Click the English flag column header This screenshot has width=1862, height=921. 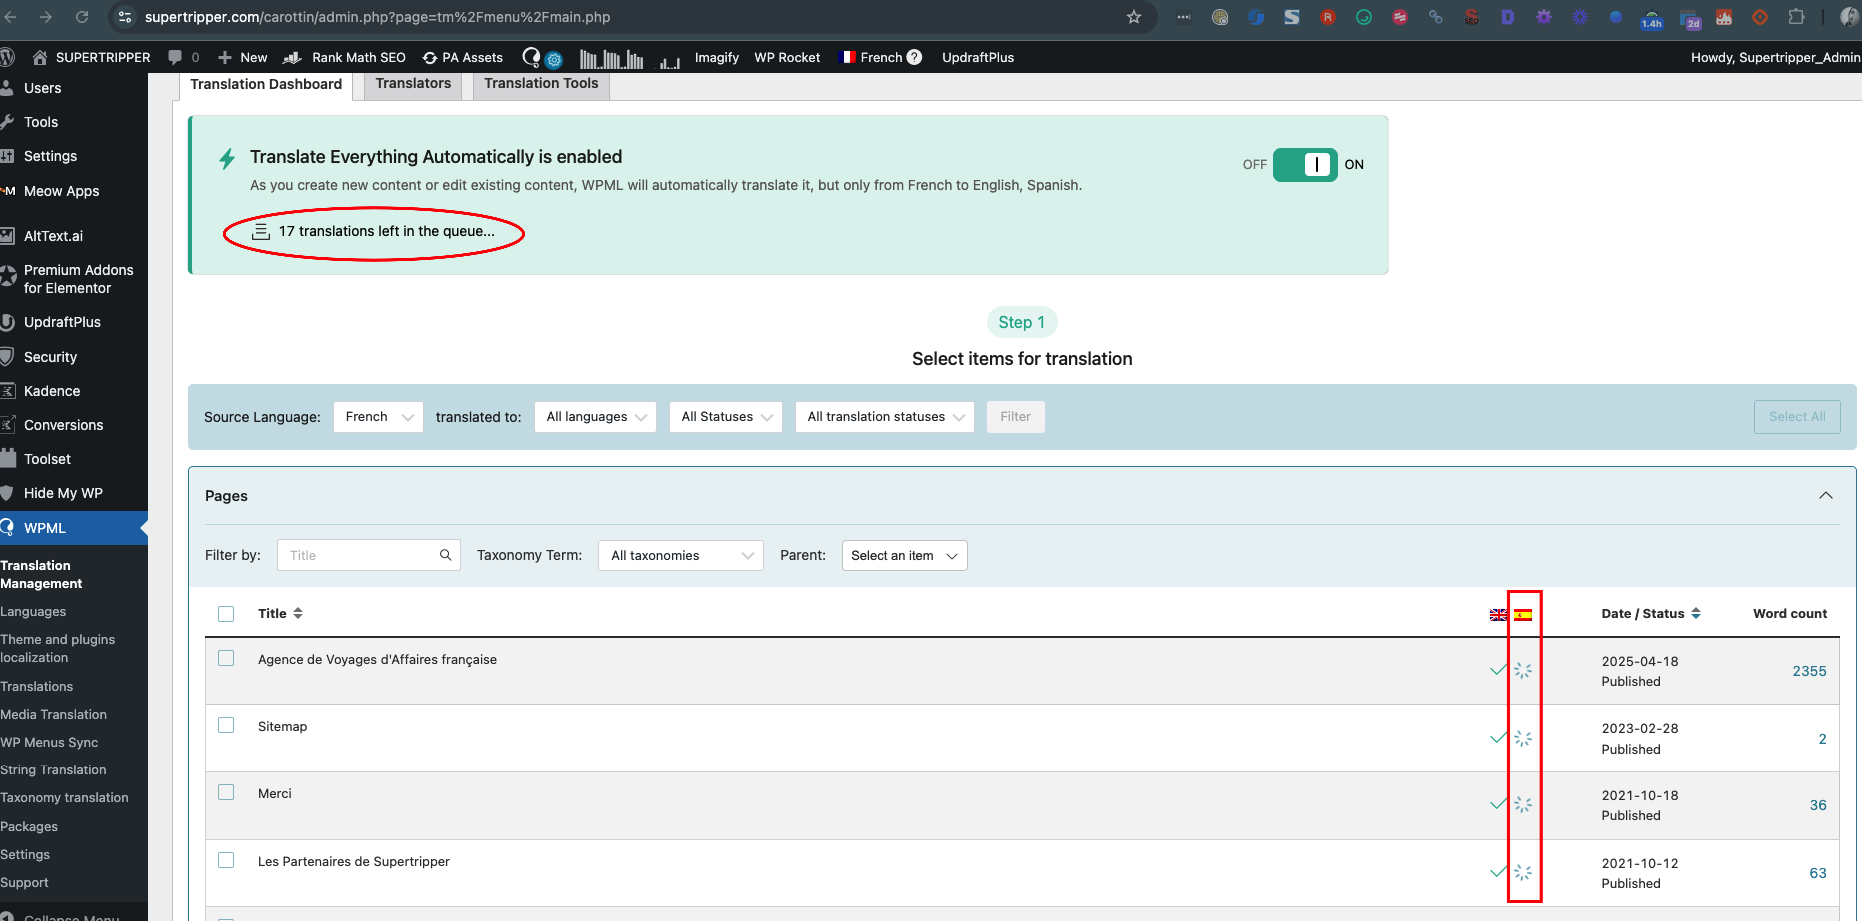[1498, 615]
